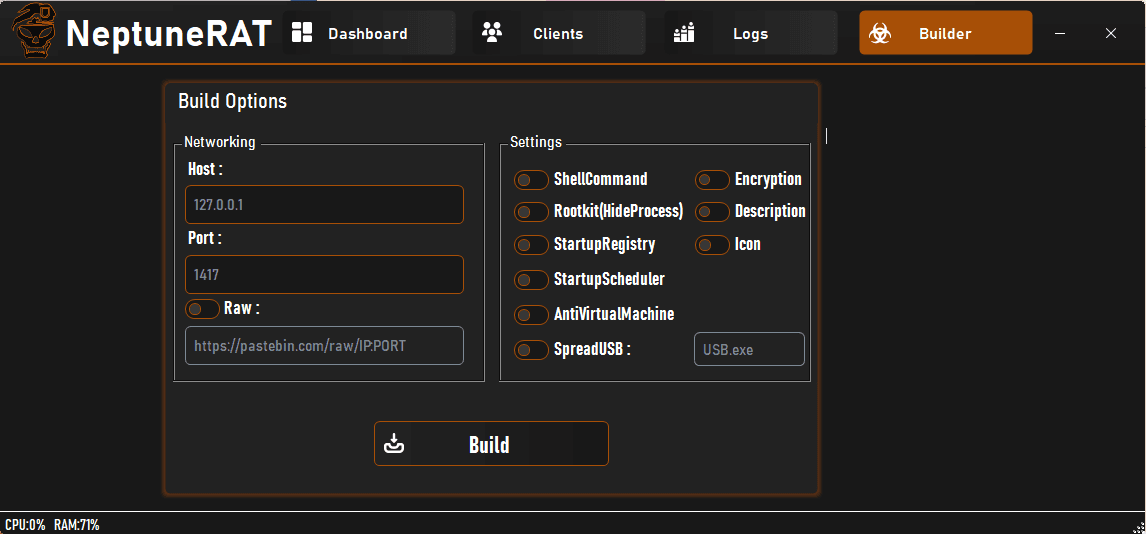Toggle the StartupScheduler switch
Viewport: 1146px width, 534px height.
[531, 280]
